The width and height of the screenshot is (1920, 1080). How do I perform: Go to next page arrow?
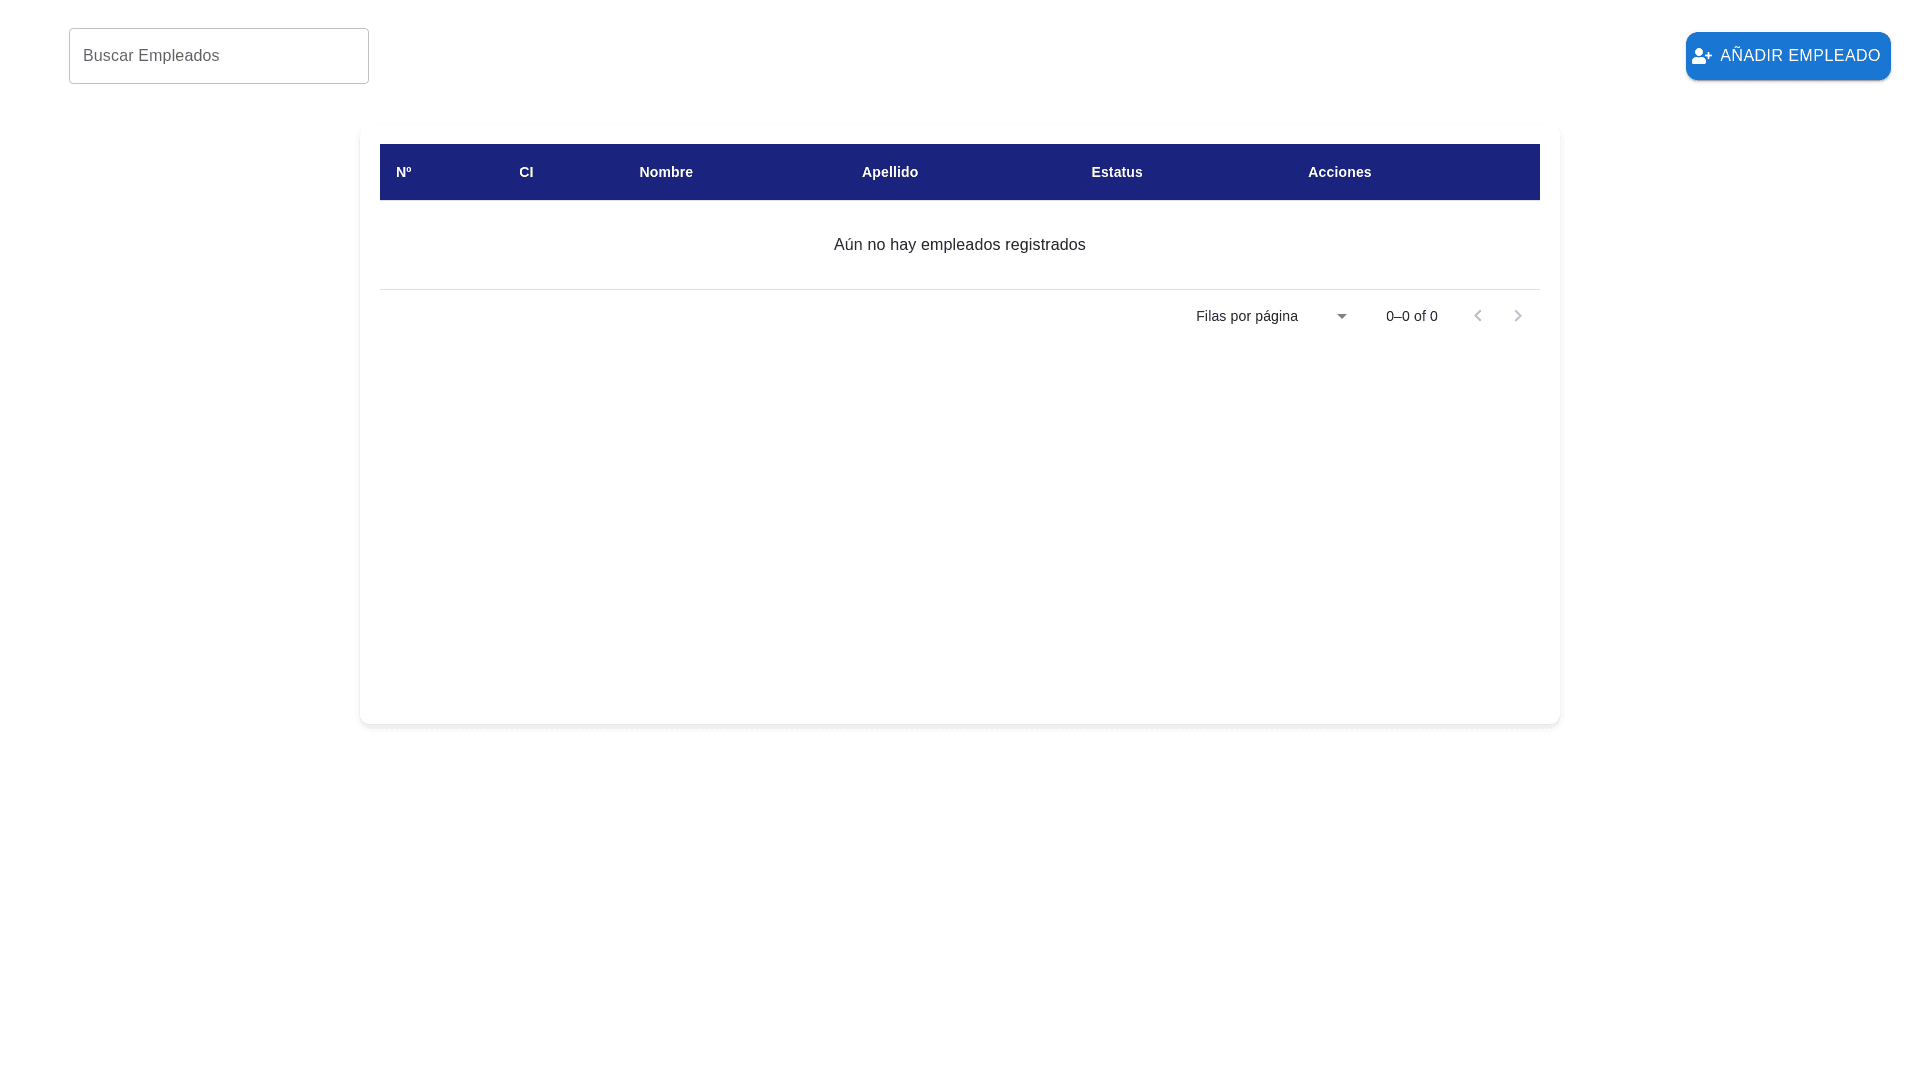(1517, 316)
